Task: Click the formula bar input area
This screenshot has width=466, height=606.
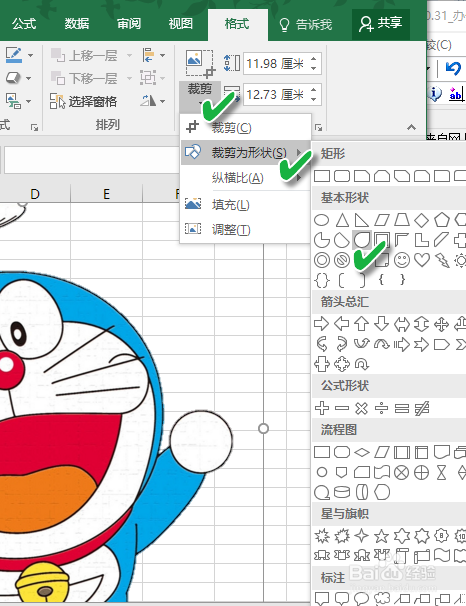Action: coord(91,159)
